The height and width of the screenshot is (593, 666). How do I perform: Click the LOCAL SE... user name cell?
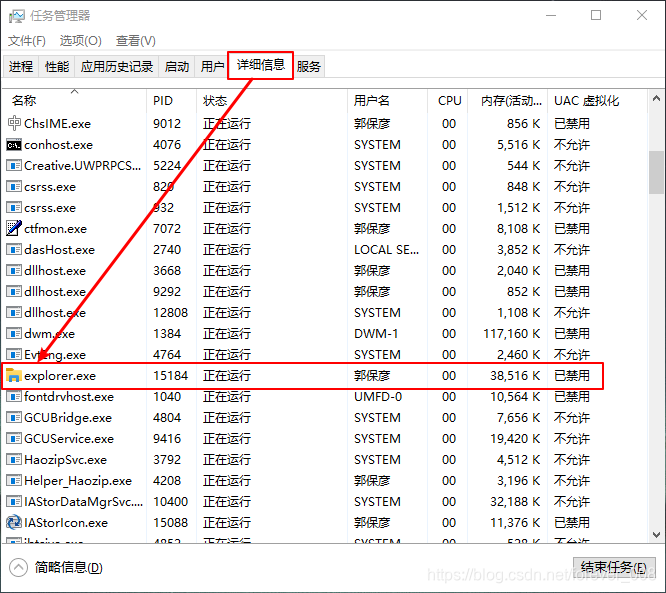coord(387,250)
